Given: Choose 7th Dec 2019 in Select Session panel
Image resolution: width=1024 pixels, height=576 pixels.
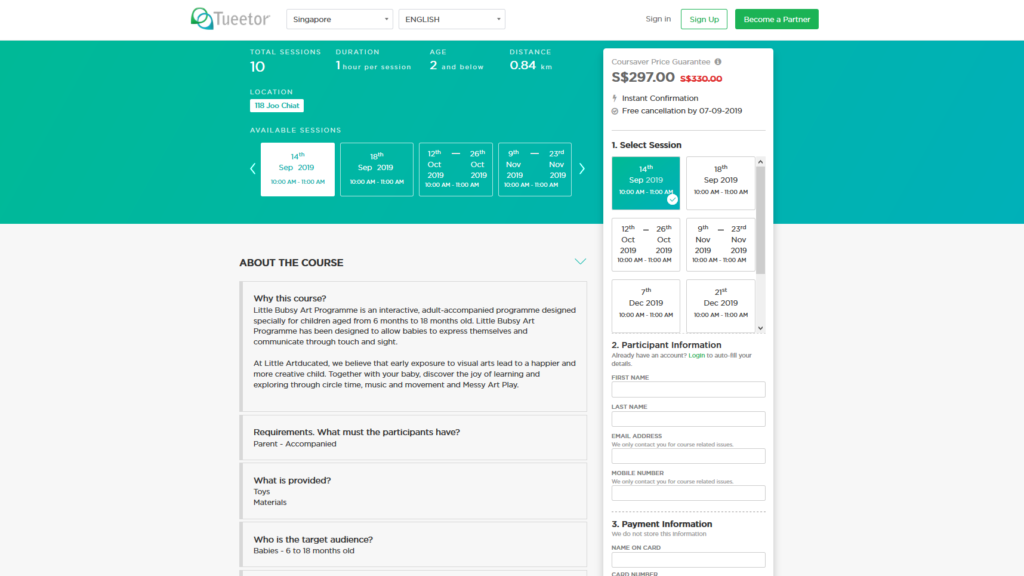Looking at the screenshot, I should point(646,306).
